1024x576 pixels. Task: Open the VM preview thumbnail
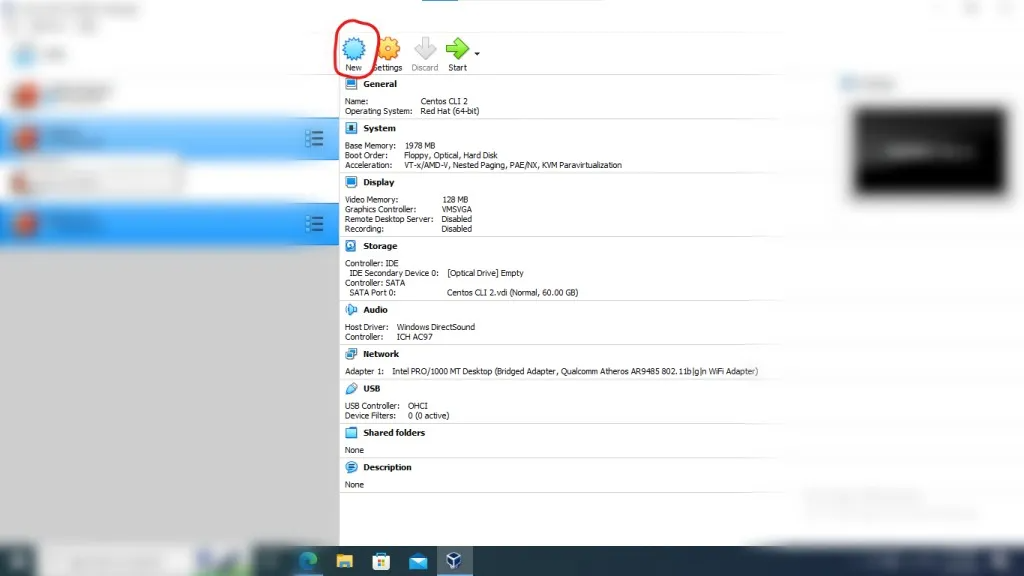pos(930,152)
